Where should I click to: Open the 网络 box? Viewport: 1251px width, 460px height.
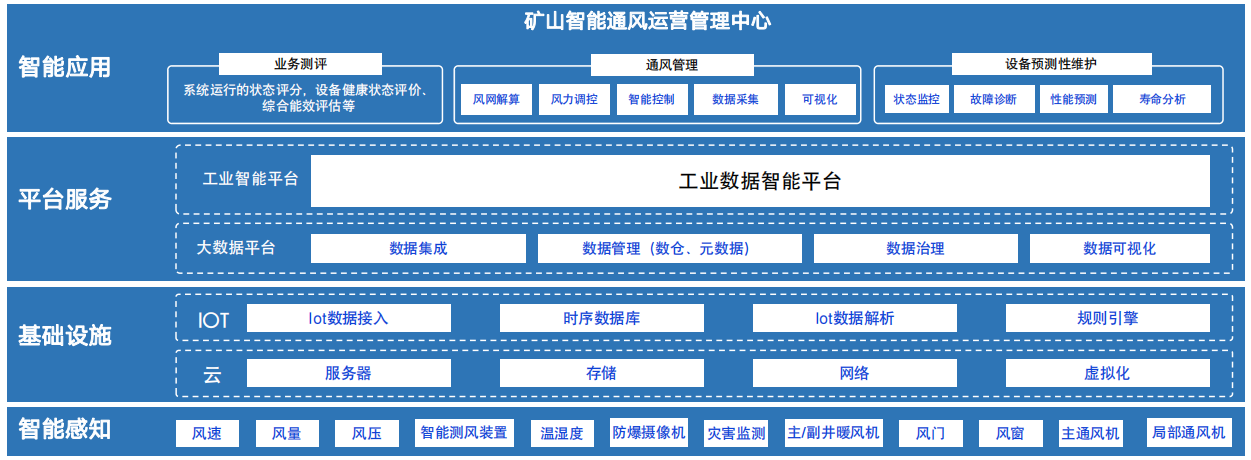(x=854, y=373)
